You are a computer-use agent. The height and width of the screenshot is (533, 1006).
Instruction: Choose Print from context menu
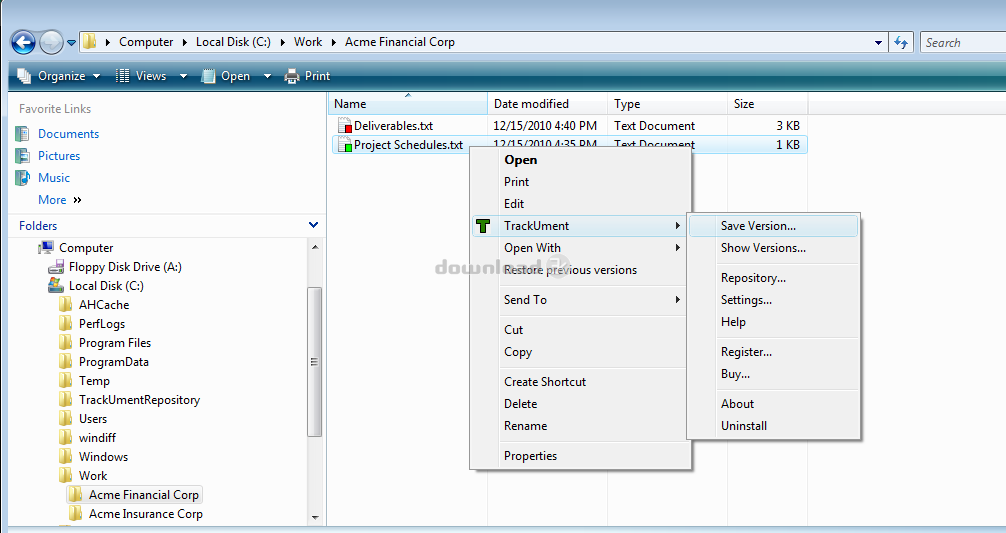516,182
